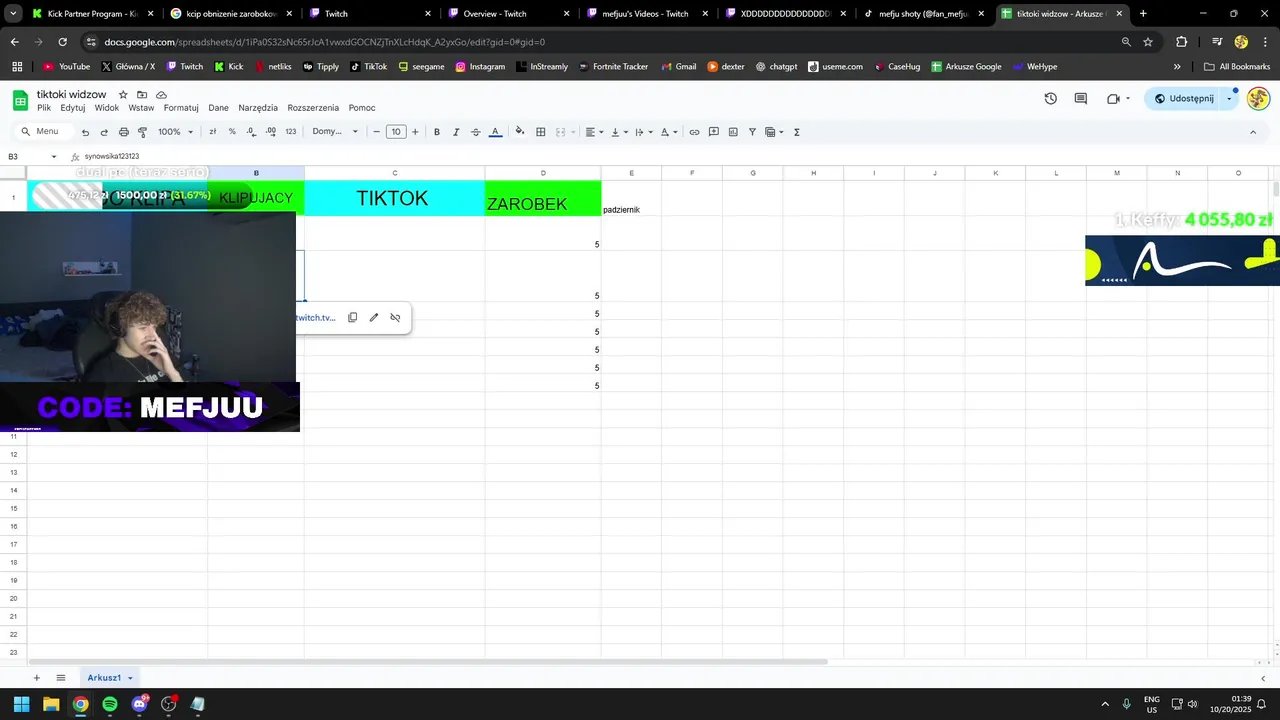Open version history clock icon
The image size is (1280, 720).
tap(1050, 99)
